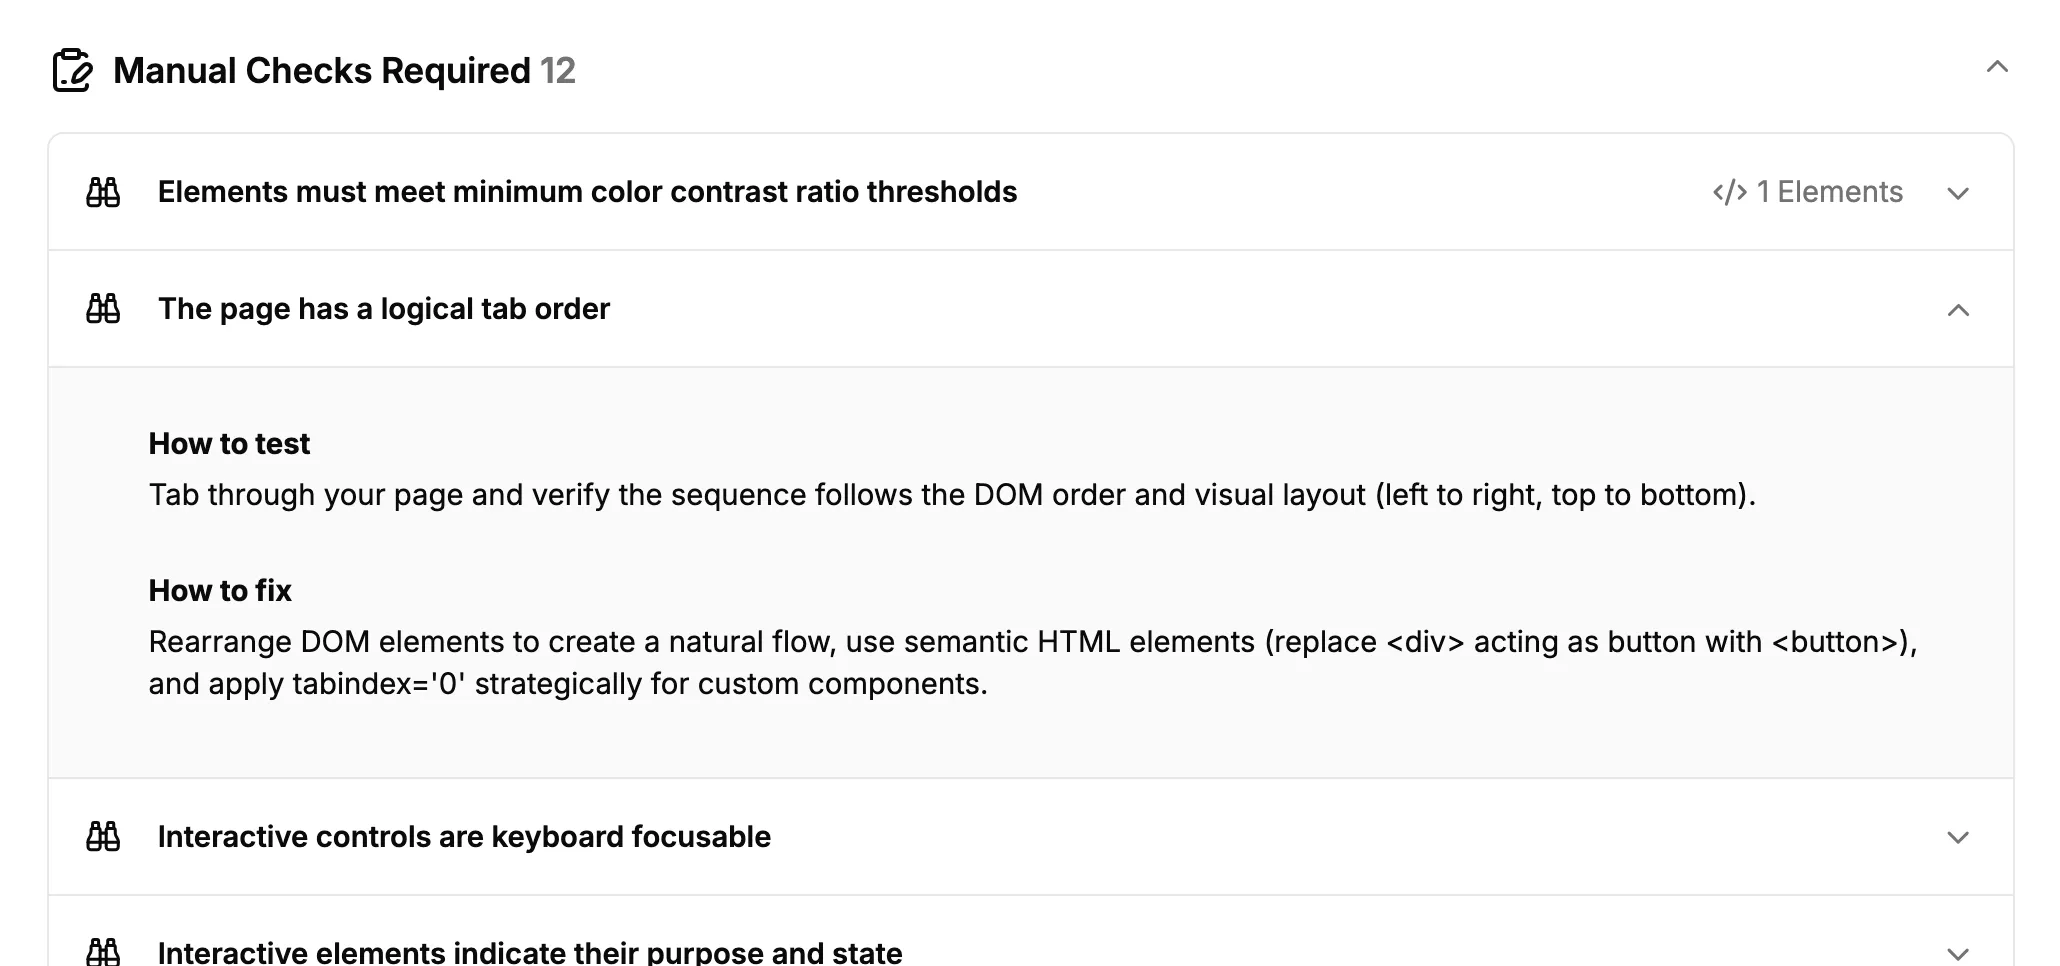Click the How to fix heading
Viewport: 2060px width, 966px height.
pyautogui.click(x=219, y=591)
